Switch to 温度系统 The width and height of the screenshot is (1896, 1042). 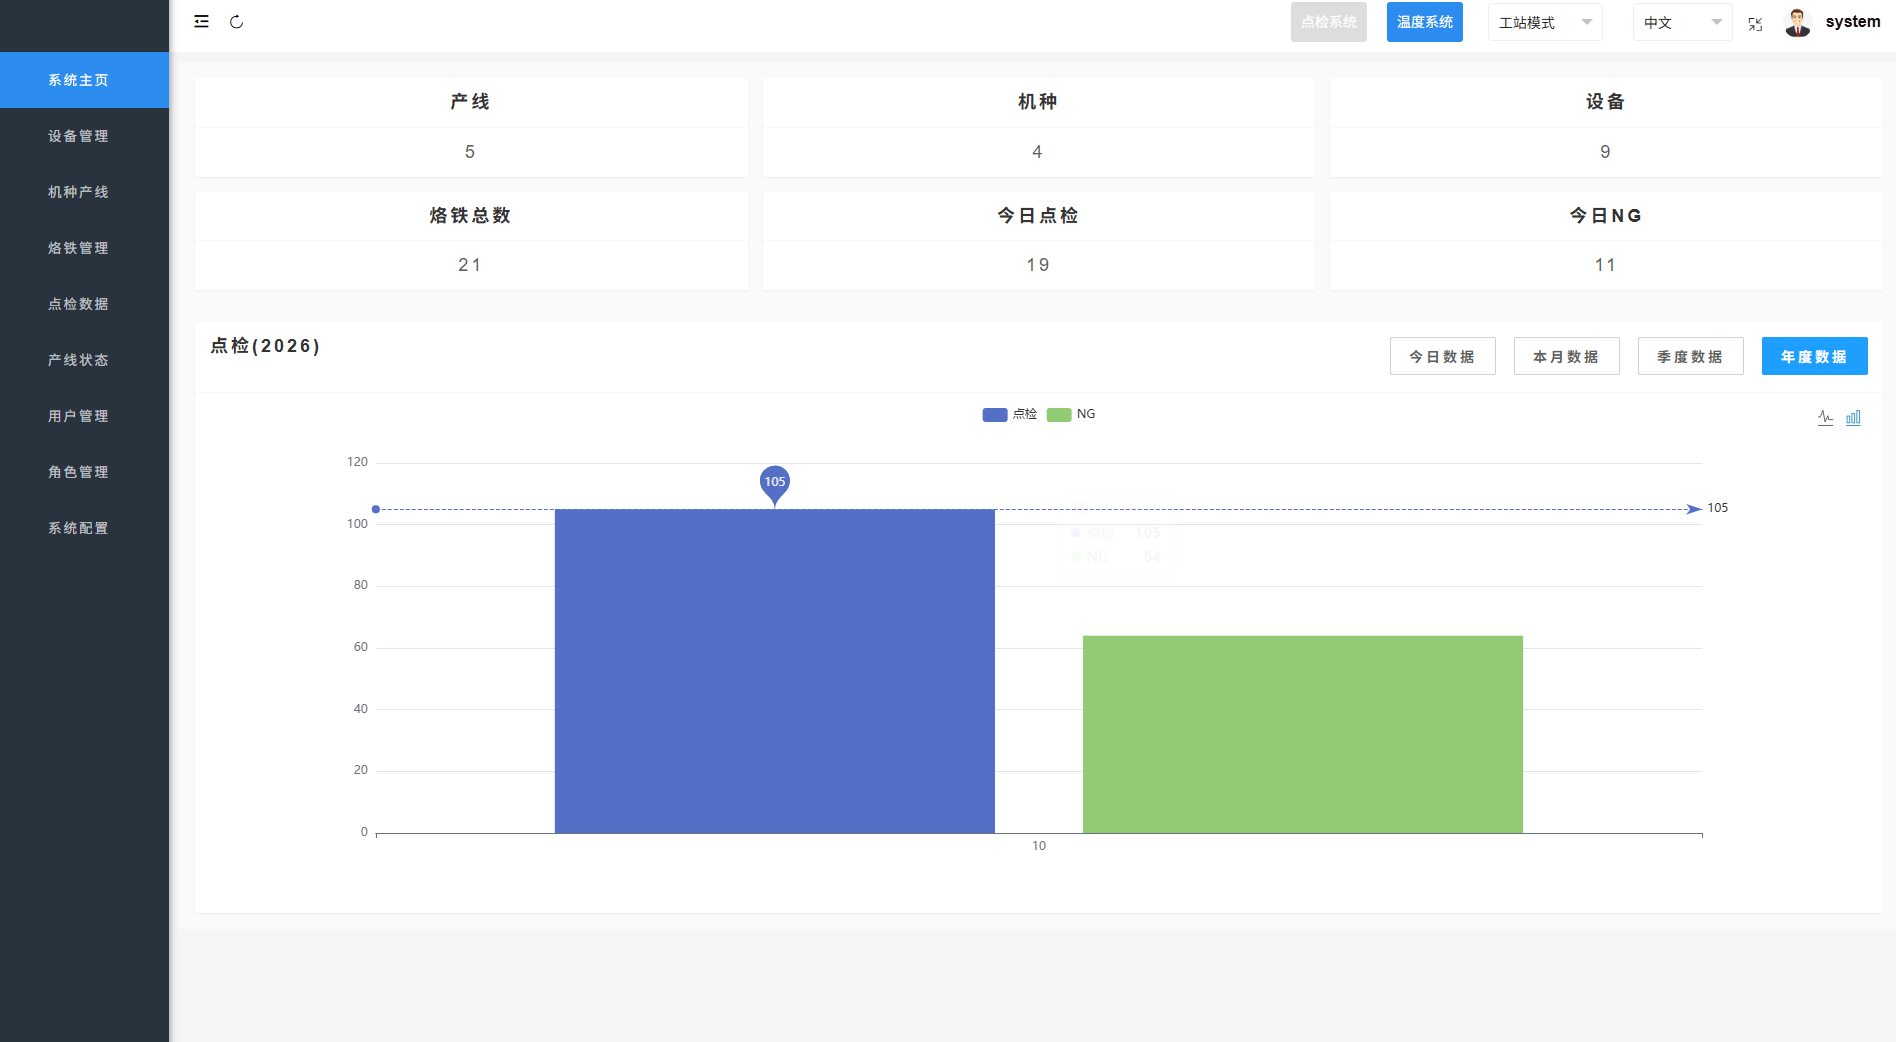[1425, 22]
